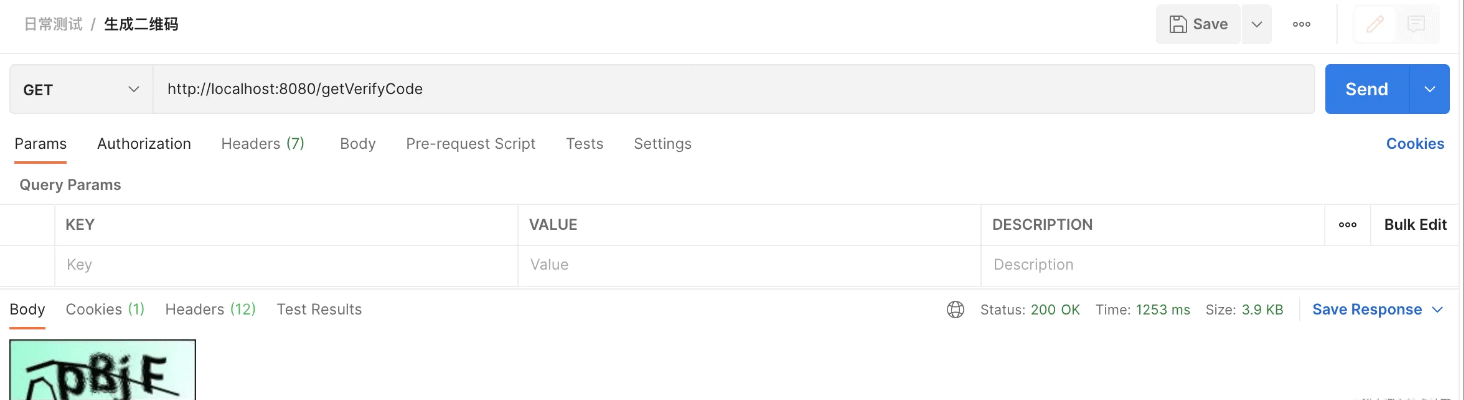Click the Save button with disk icon

tap(1198, 24)
